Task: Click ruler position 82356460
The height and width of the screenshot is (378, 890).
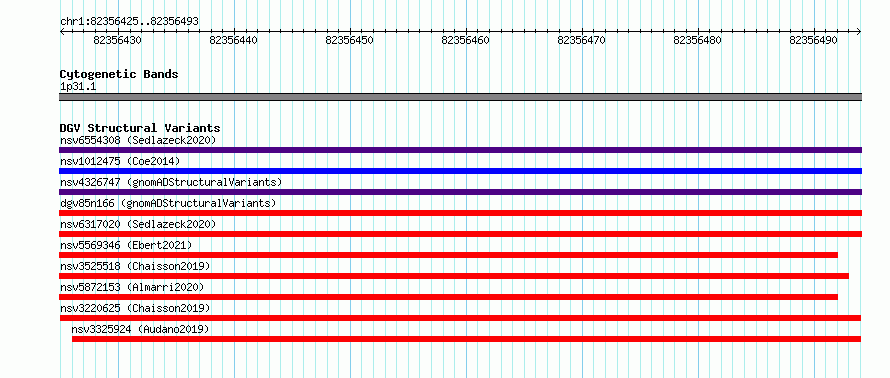Action: (x=465, y=40)
